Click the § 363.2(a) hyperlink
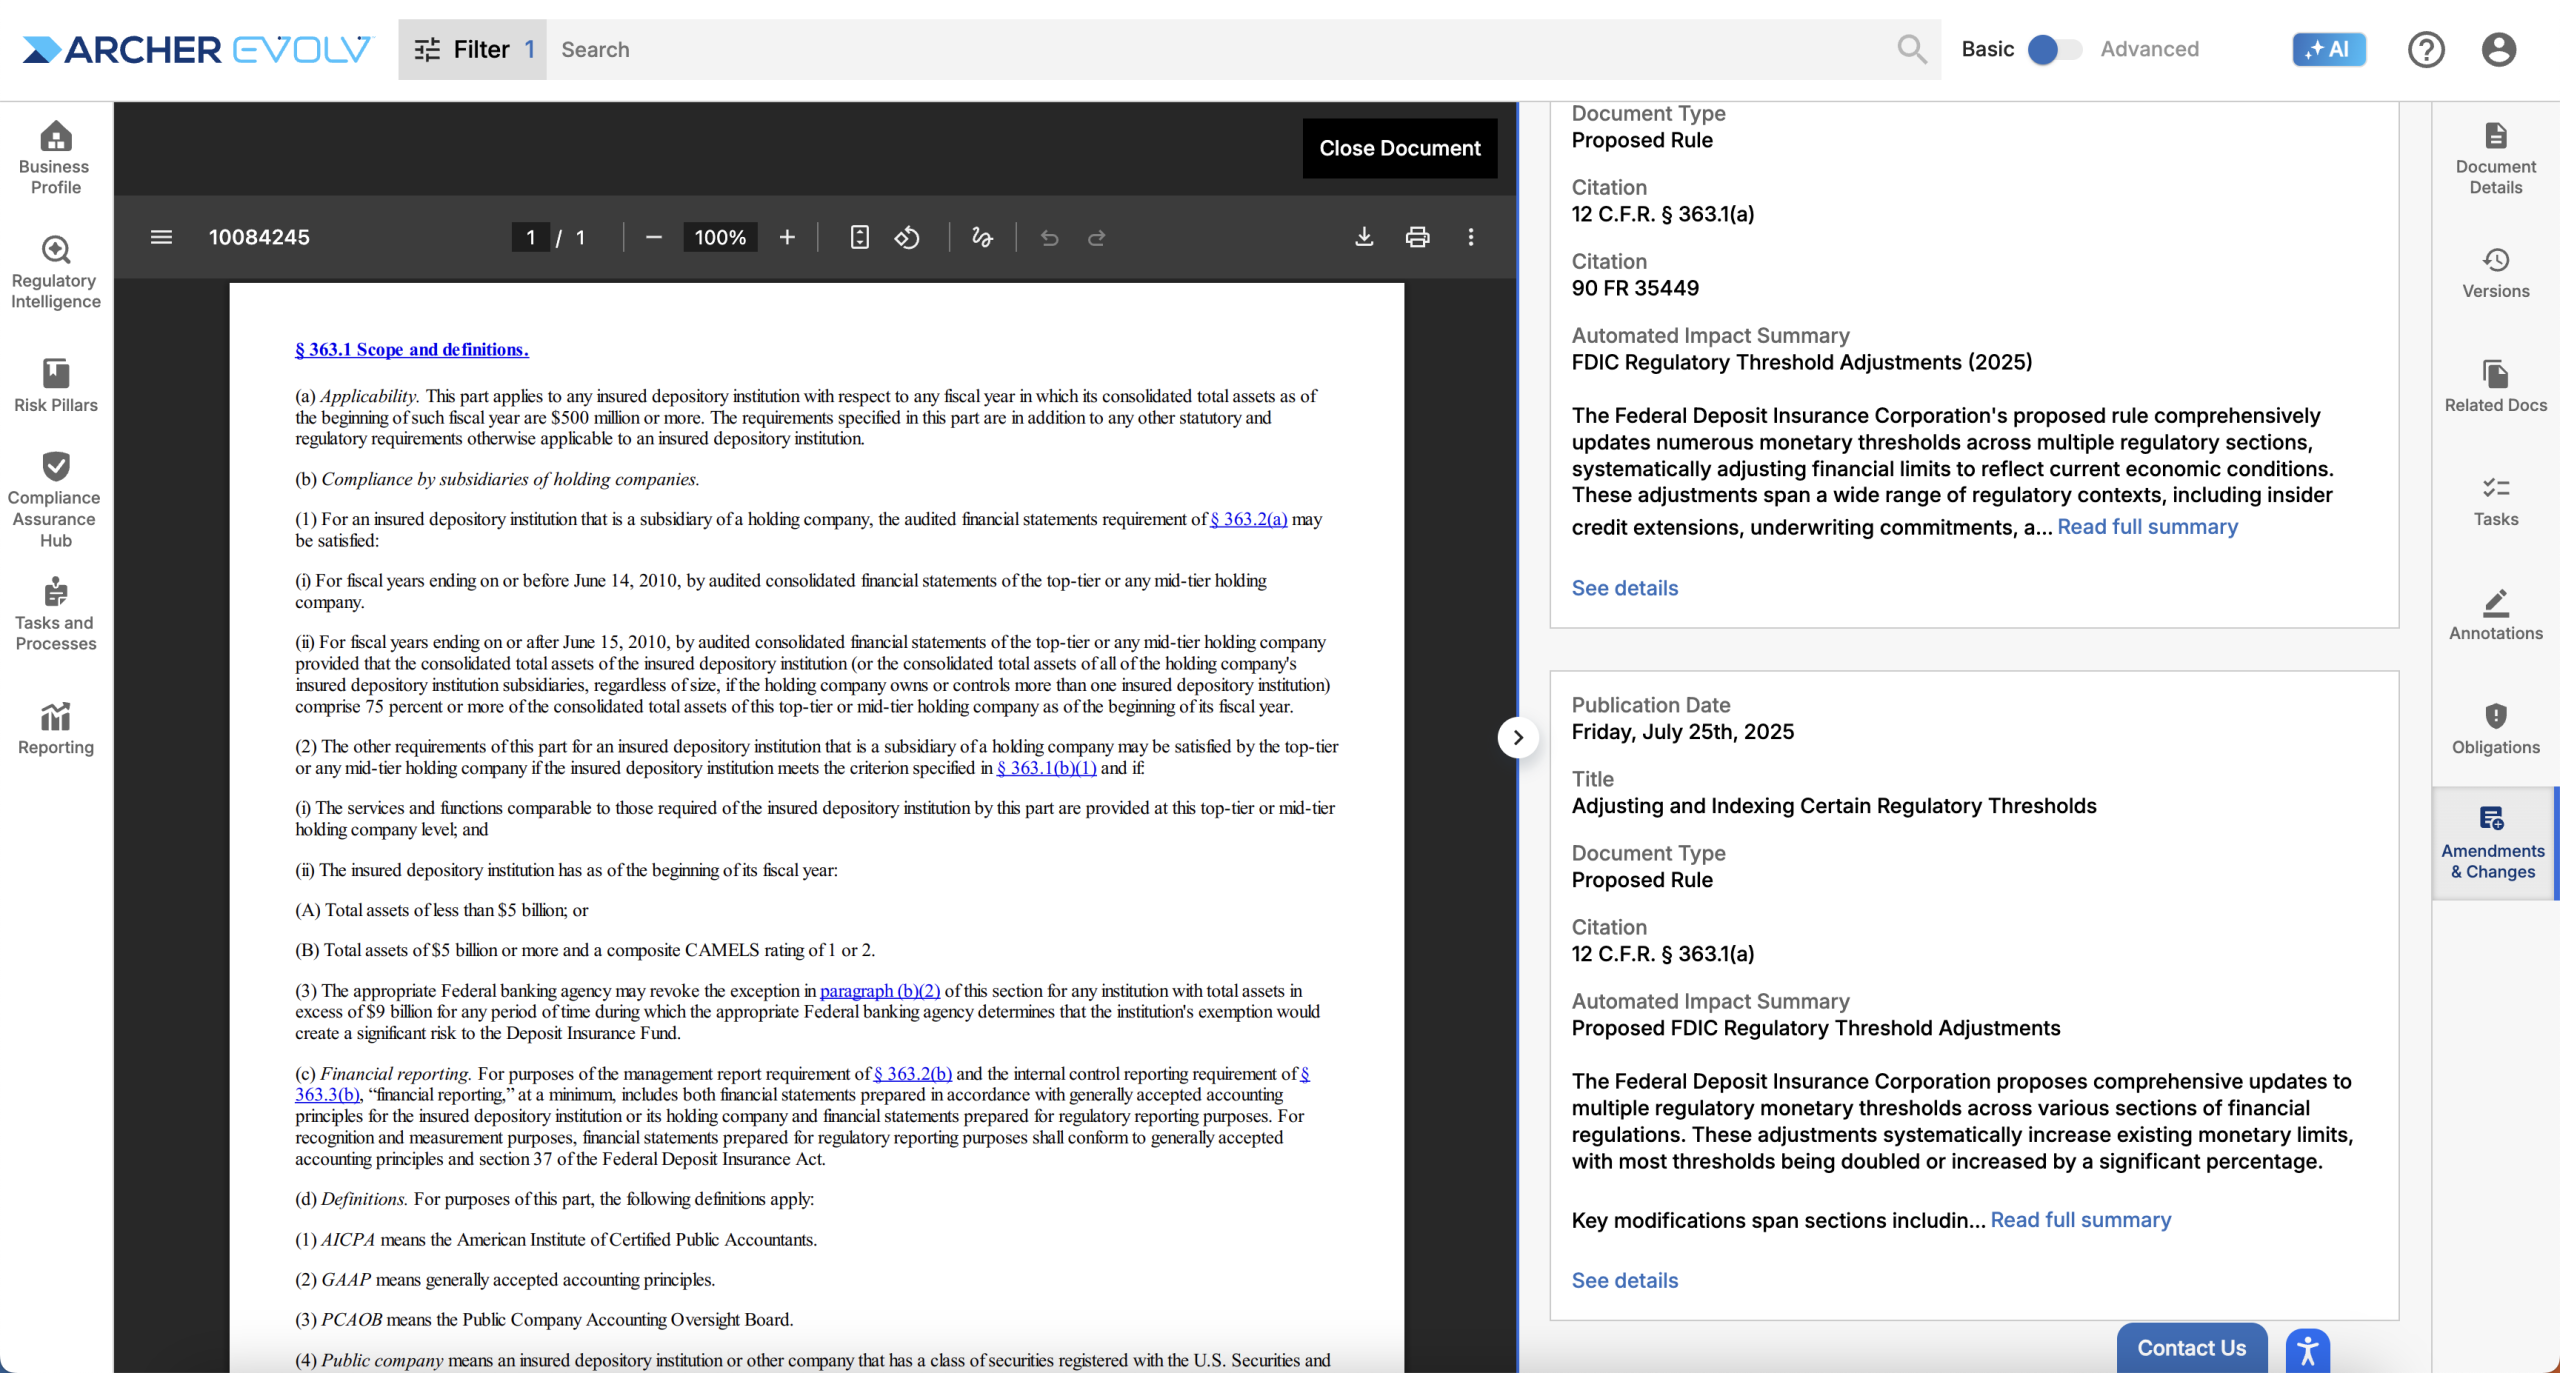2560x1373 pixels. coord(1248,519)
